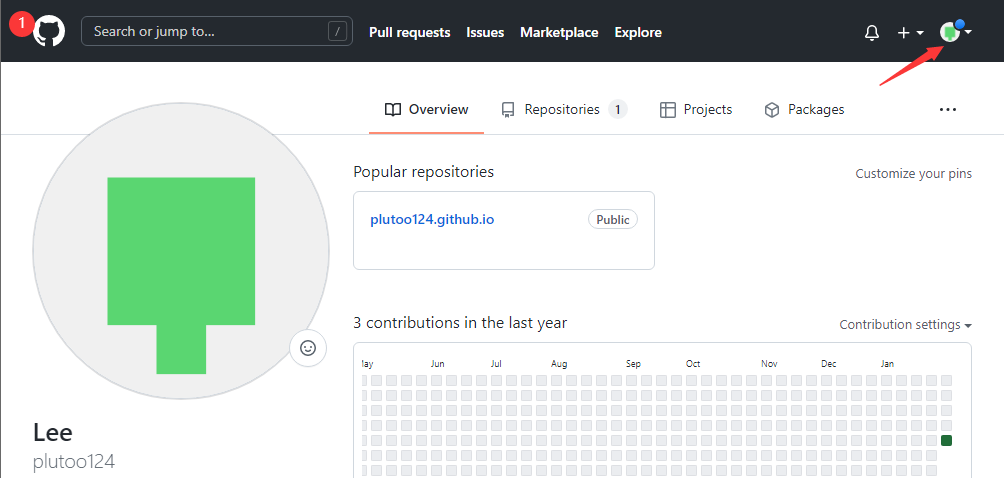
Task: Open the plutoo124.github.io repository link
Action: coord(432,220)
